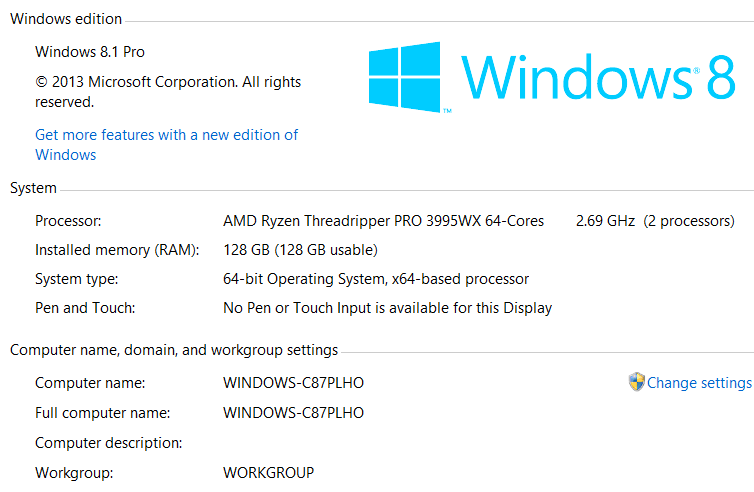Click the System section heading
The image size is (754, 492).
click(33, 188)
